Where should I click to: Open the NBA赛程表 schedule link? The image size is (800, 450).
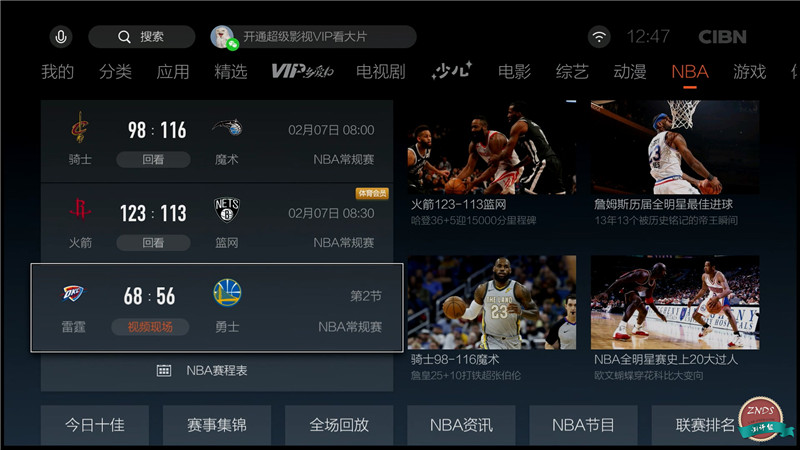(217, 370)
